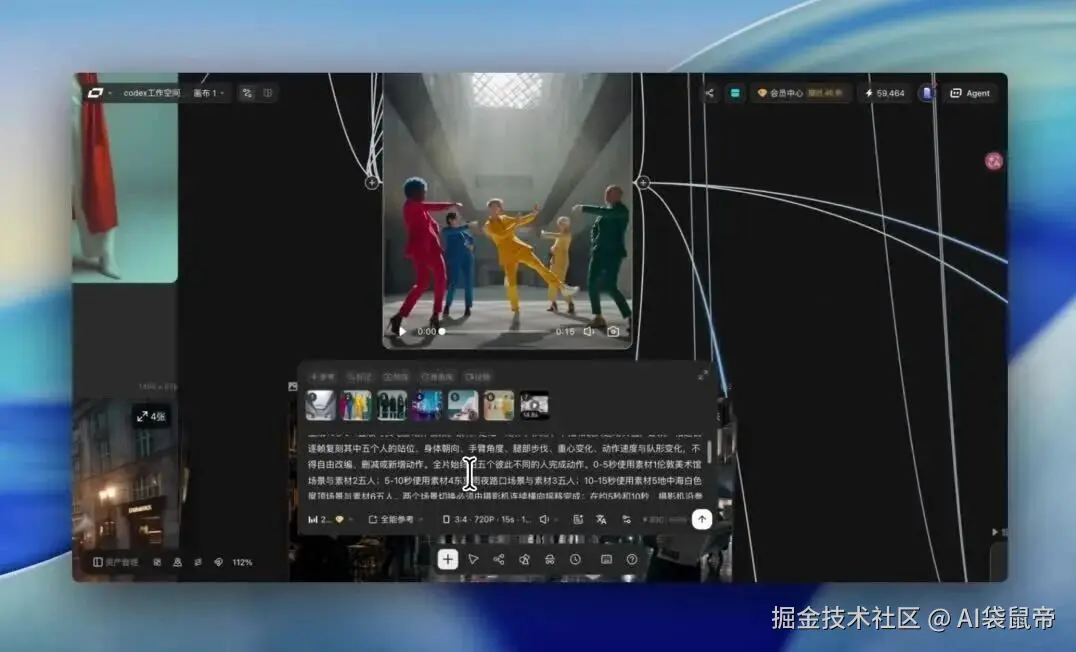
Task: Click inside the prompt text area
Action: pyautogui.click(x=505, y=465)
